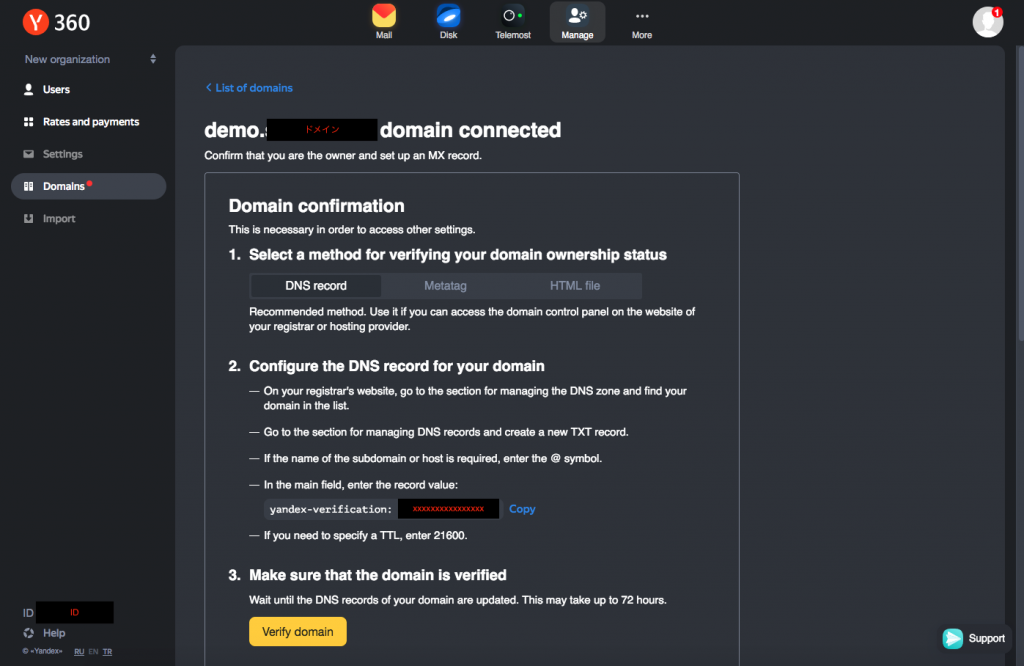Viewport: 1024px width, 666px height.
Task: Open the Mail app icon
Action: 384,16
